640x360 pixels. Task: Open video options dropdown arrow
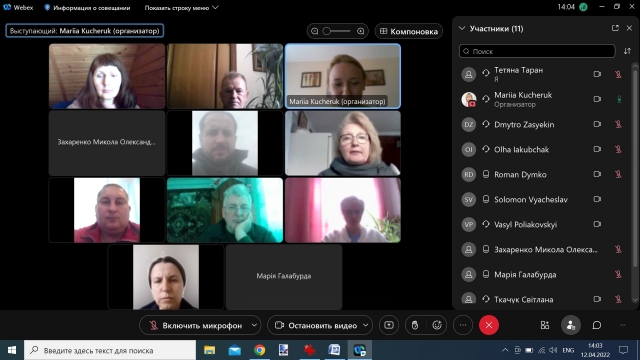coord(366,325)
